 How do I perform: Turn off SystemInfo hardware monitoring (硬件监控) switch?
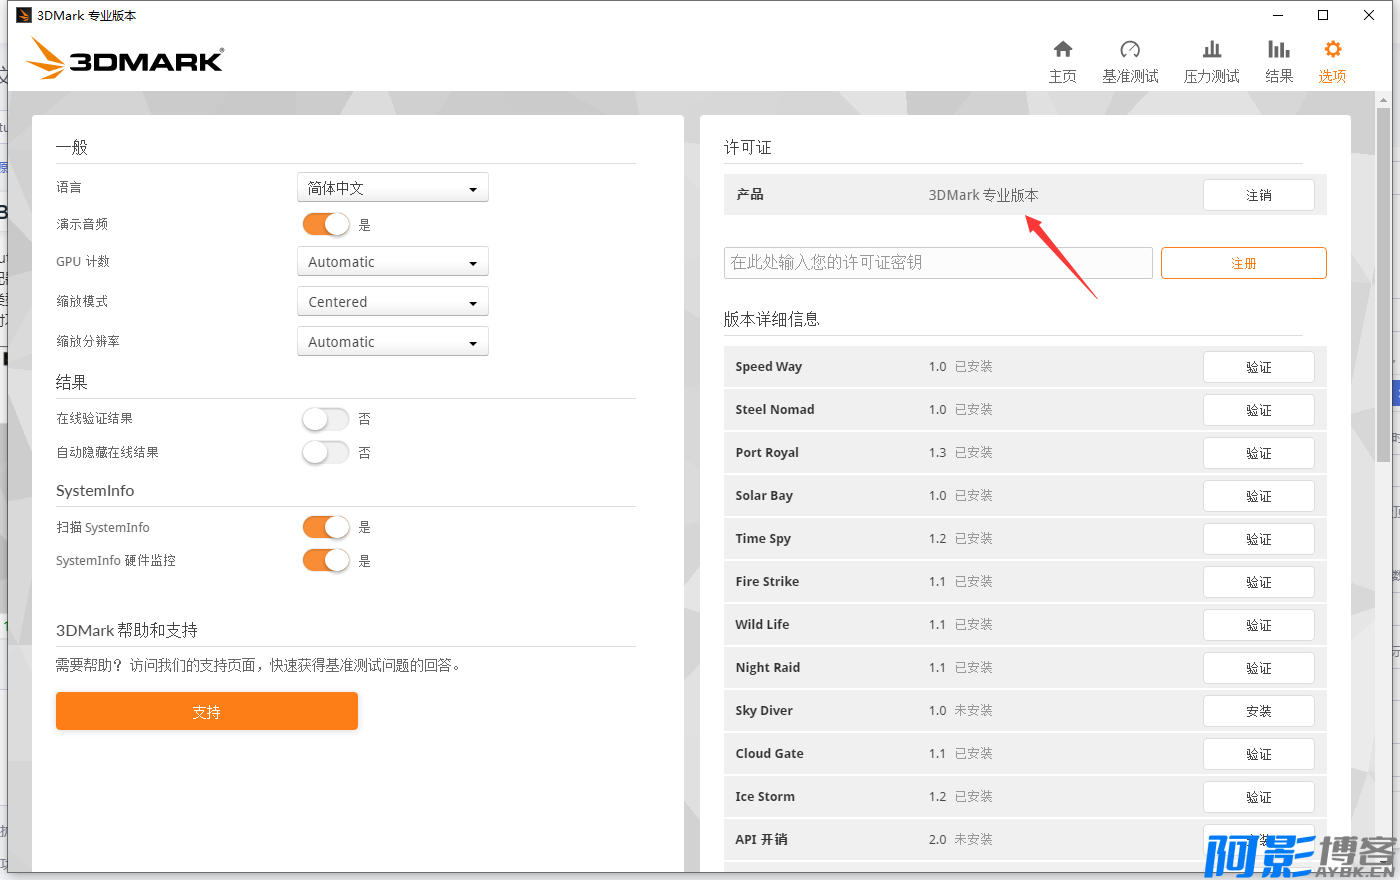pos(326,560)
